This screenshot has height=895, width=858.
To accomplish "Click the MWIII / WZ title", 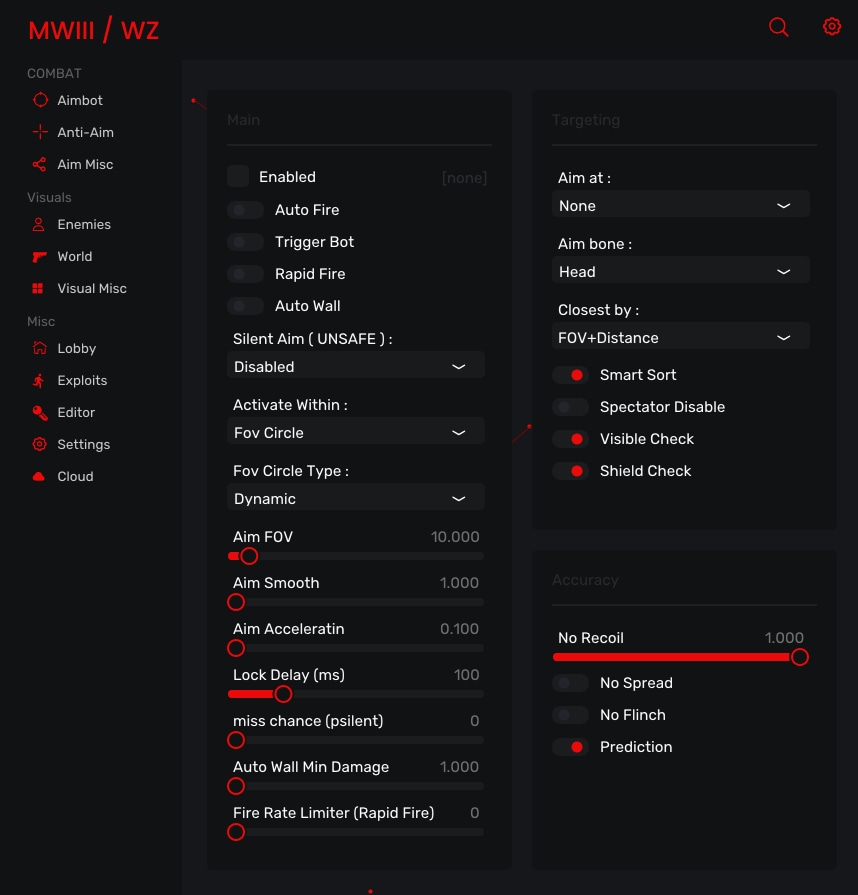I will (x=93, y=30).
